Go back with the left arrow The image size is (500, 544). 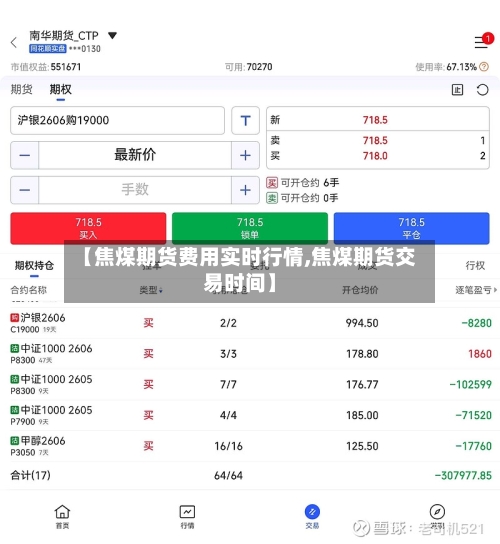click(x=14, y=43)
